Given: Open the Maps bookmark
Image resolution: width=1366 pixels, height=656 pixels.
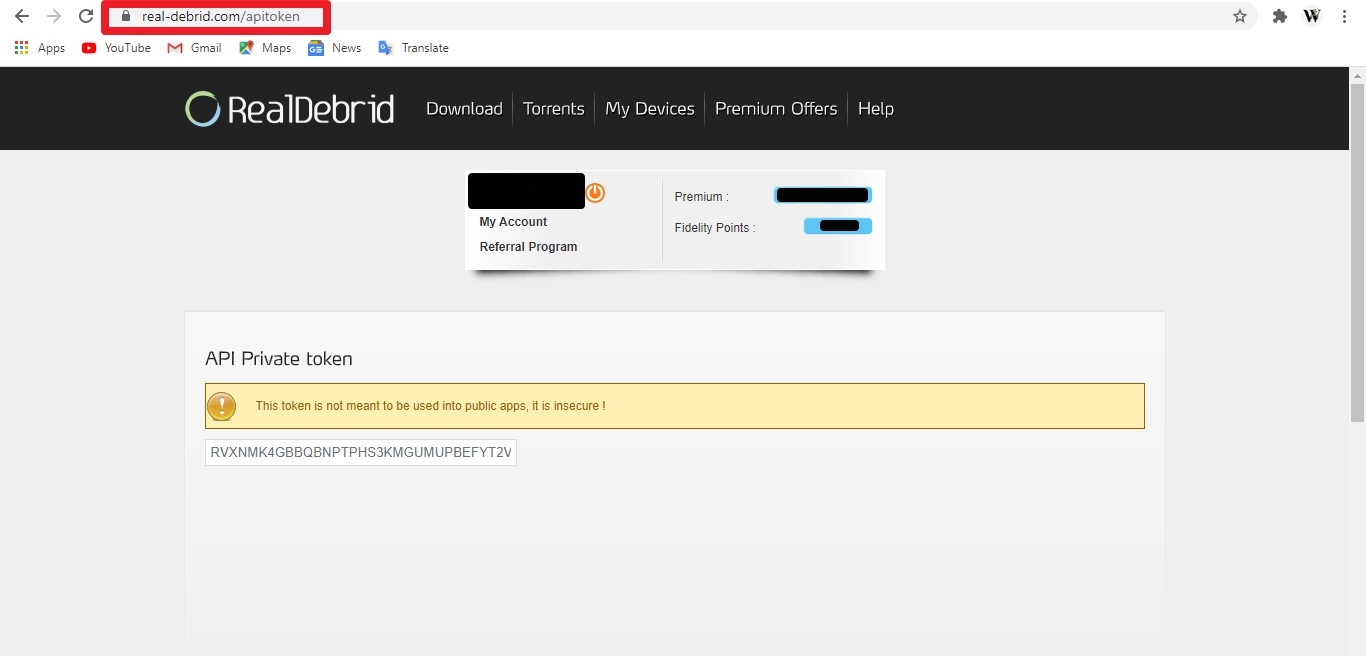Looking at the screenshot, I should click(x=265, y=48).
